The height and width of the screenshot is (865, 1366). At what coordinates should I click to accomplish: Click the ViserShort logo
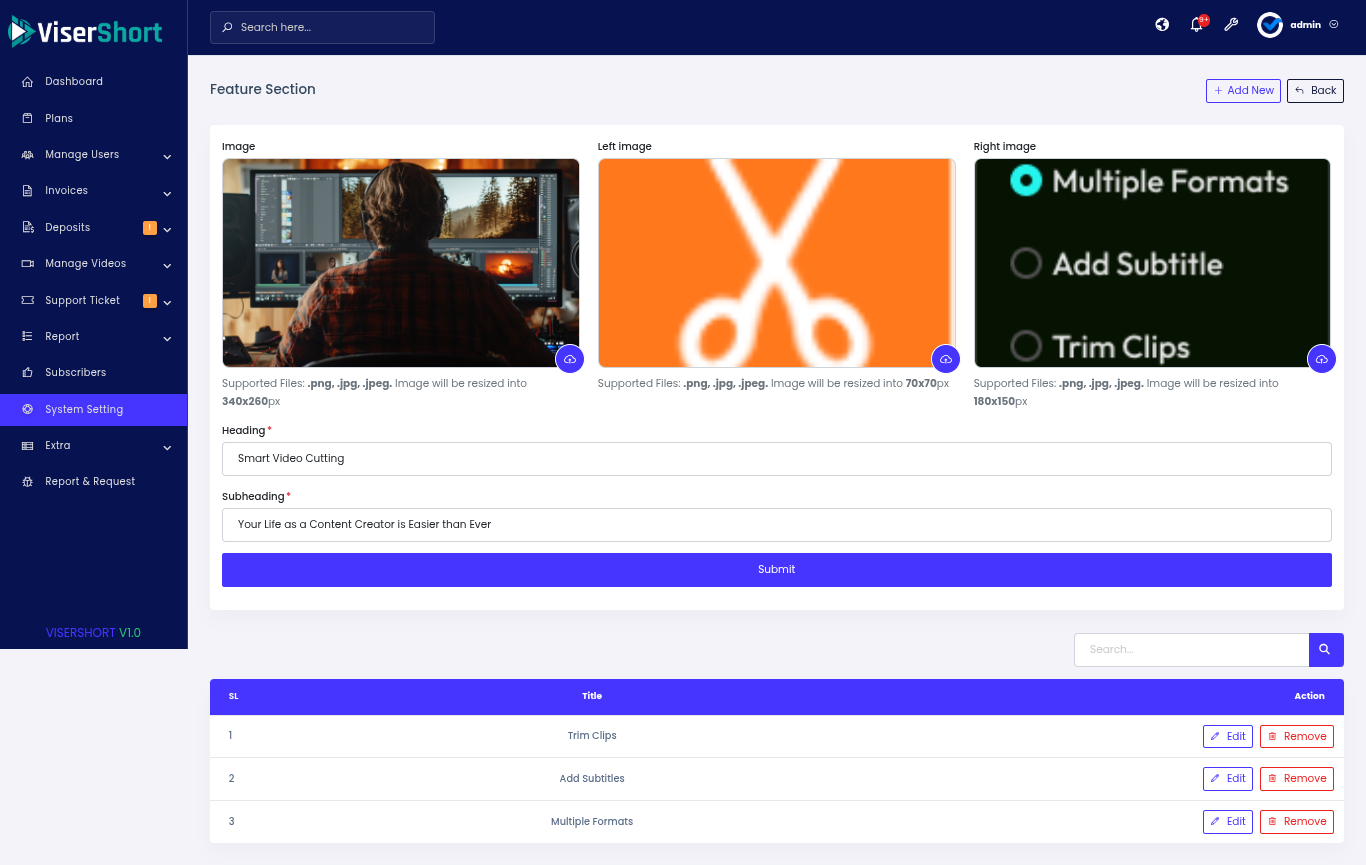pyautogui.click(x=86, y=31)
